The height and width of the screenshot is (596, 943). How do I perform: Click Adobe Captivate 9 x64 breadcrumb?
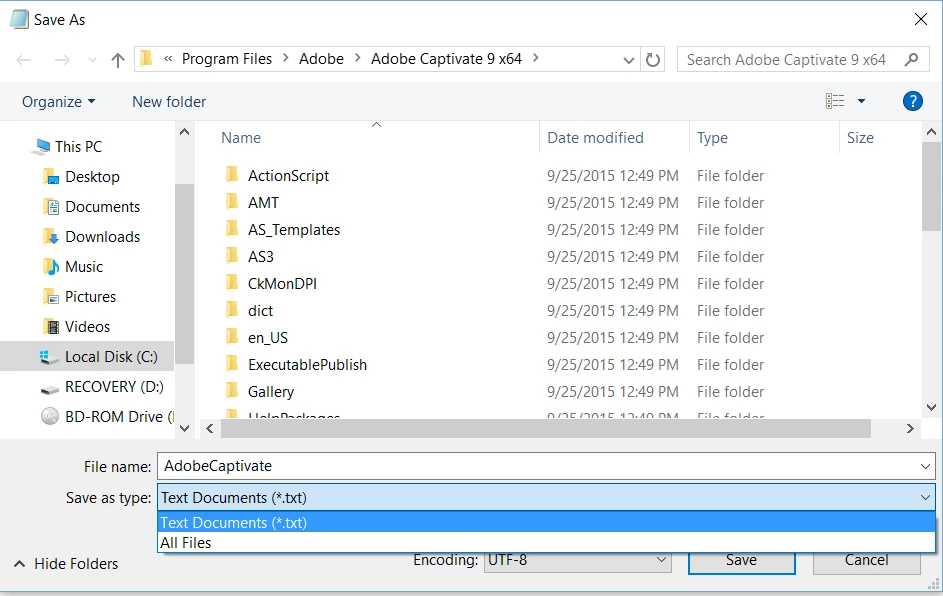[446, 59]
